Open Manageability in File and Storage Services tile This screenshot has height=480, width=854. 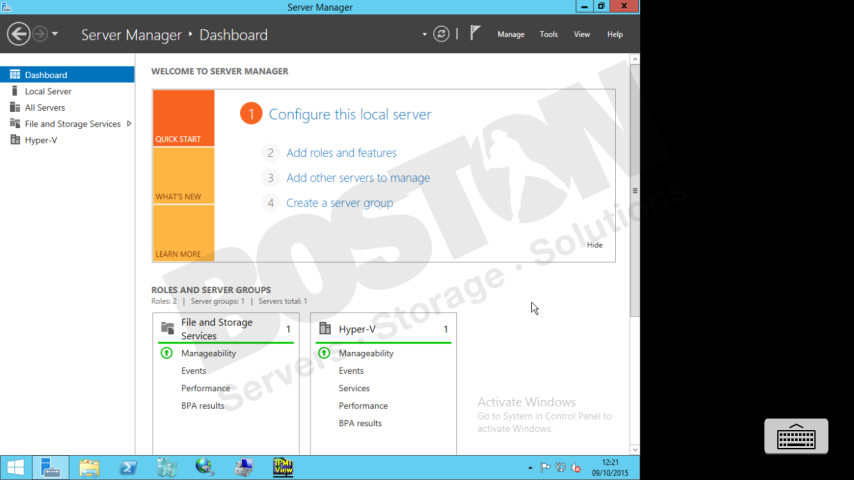coord(209,353)
